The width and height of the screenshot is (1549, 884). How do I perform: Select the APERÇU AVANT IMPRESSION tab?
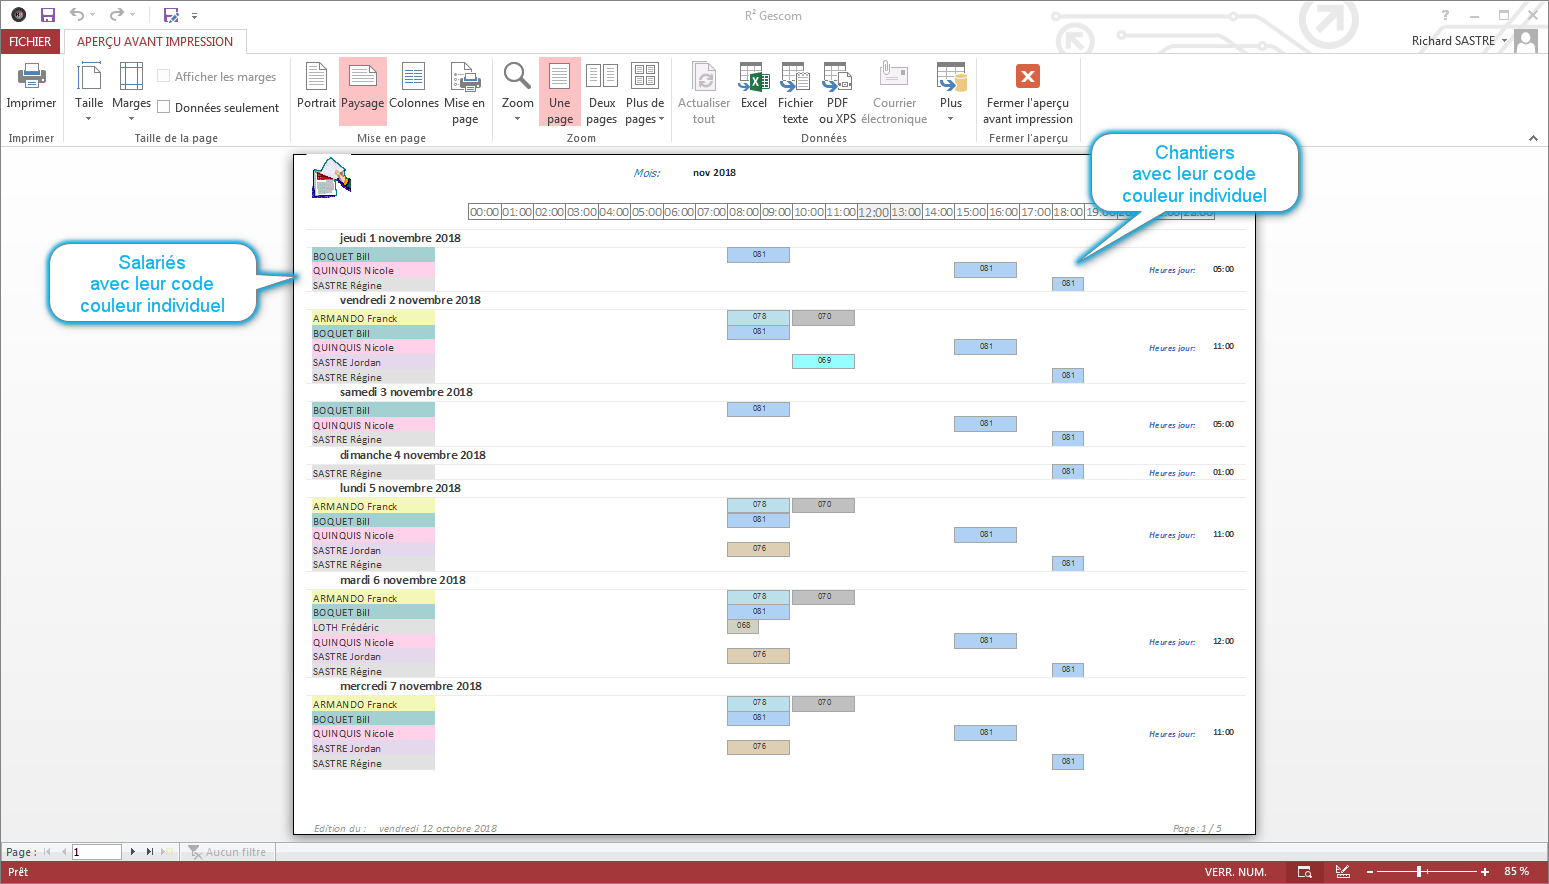click(x=155, y=41)
